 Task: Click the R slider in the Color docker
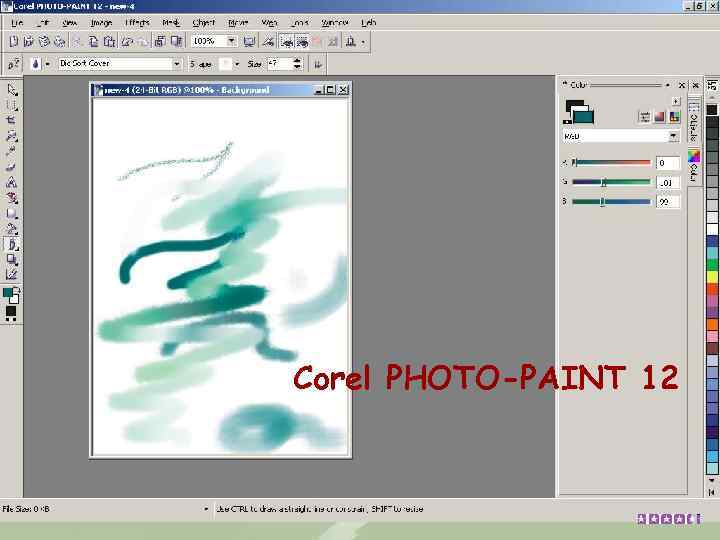pyautogui.click(x=612, y=163)
